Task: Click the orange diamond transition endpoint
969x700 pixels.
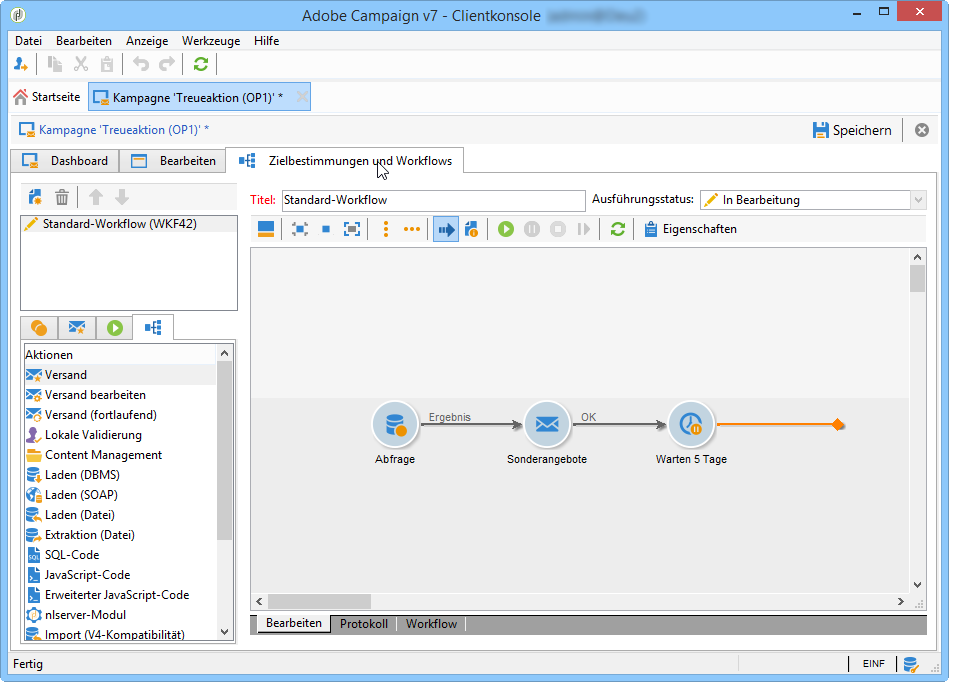Action: (838, 424)
